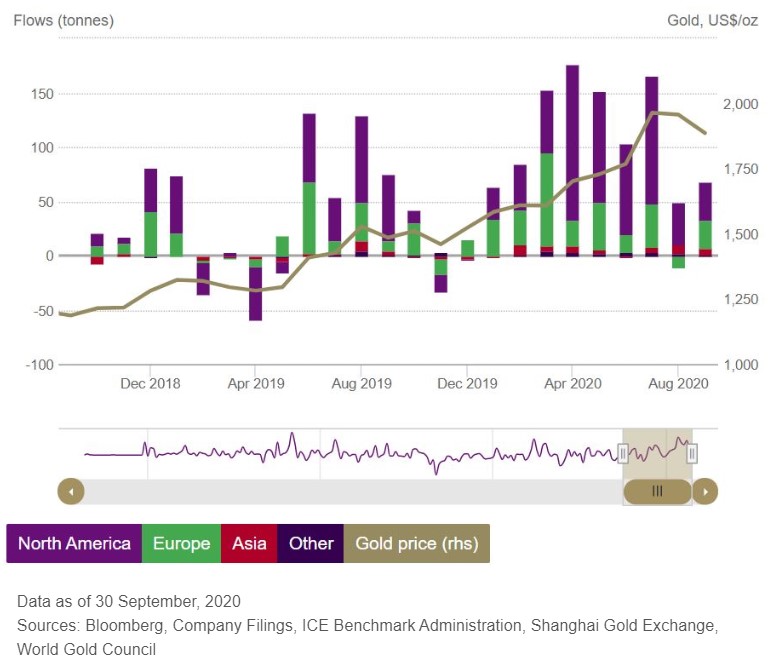
Task: Click the gold price line's peak point
Action: click(652, 112)
